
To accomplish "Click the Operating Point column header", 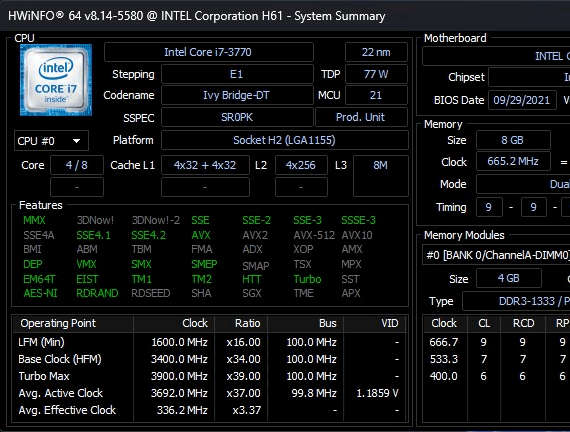I will point(73,323).
